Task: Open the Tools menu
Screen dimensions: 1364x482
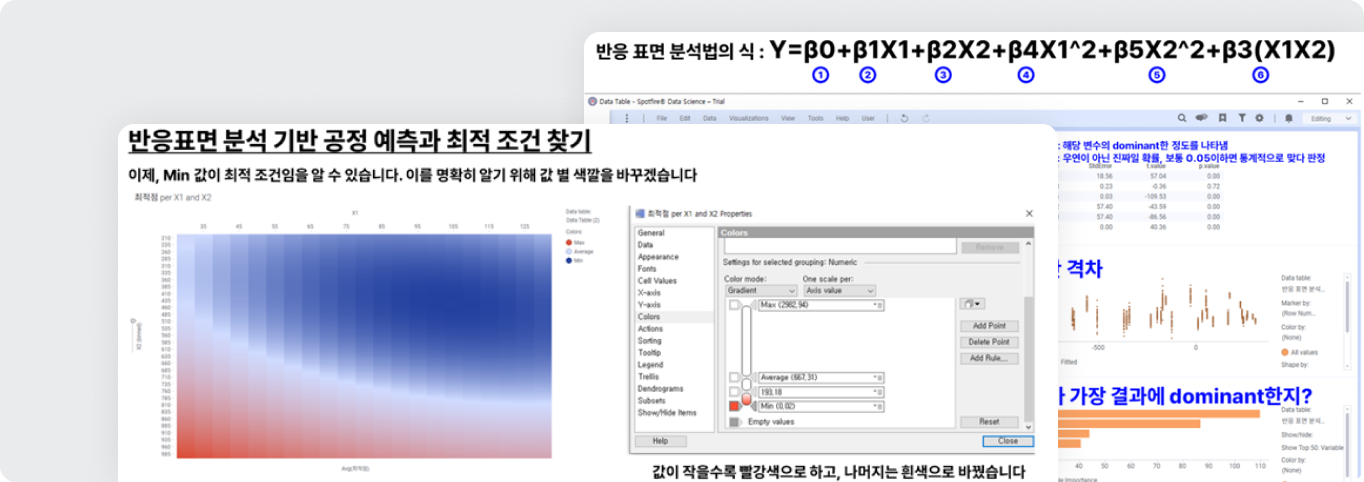Action: coord(815,118)
